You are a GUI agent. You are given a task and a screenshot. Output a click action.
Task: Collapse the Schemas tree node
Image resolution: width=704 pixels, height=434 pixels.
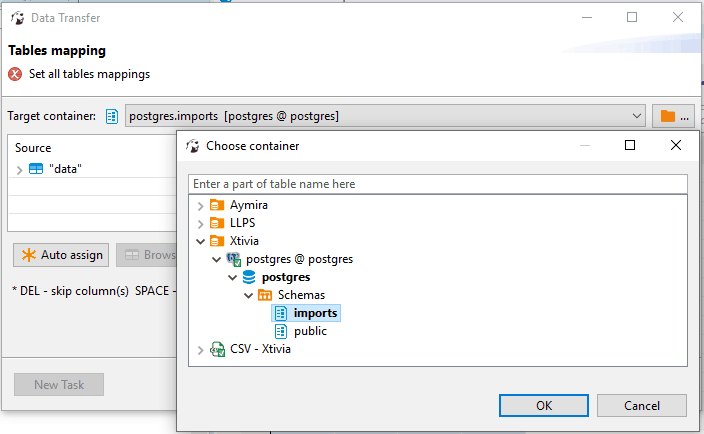(249, 295)
